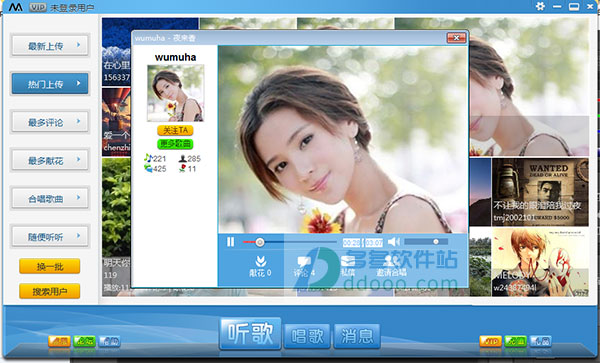Open the private message 私信 icon
The height and width of the screenshot is (363, 600).
pyautogui.click(x=348, y=266)
